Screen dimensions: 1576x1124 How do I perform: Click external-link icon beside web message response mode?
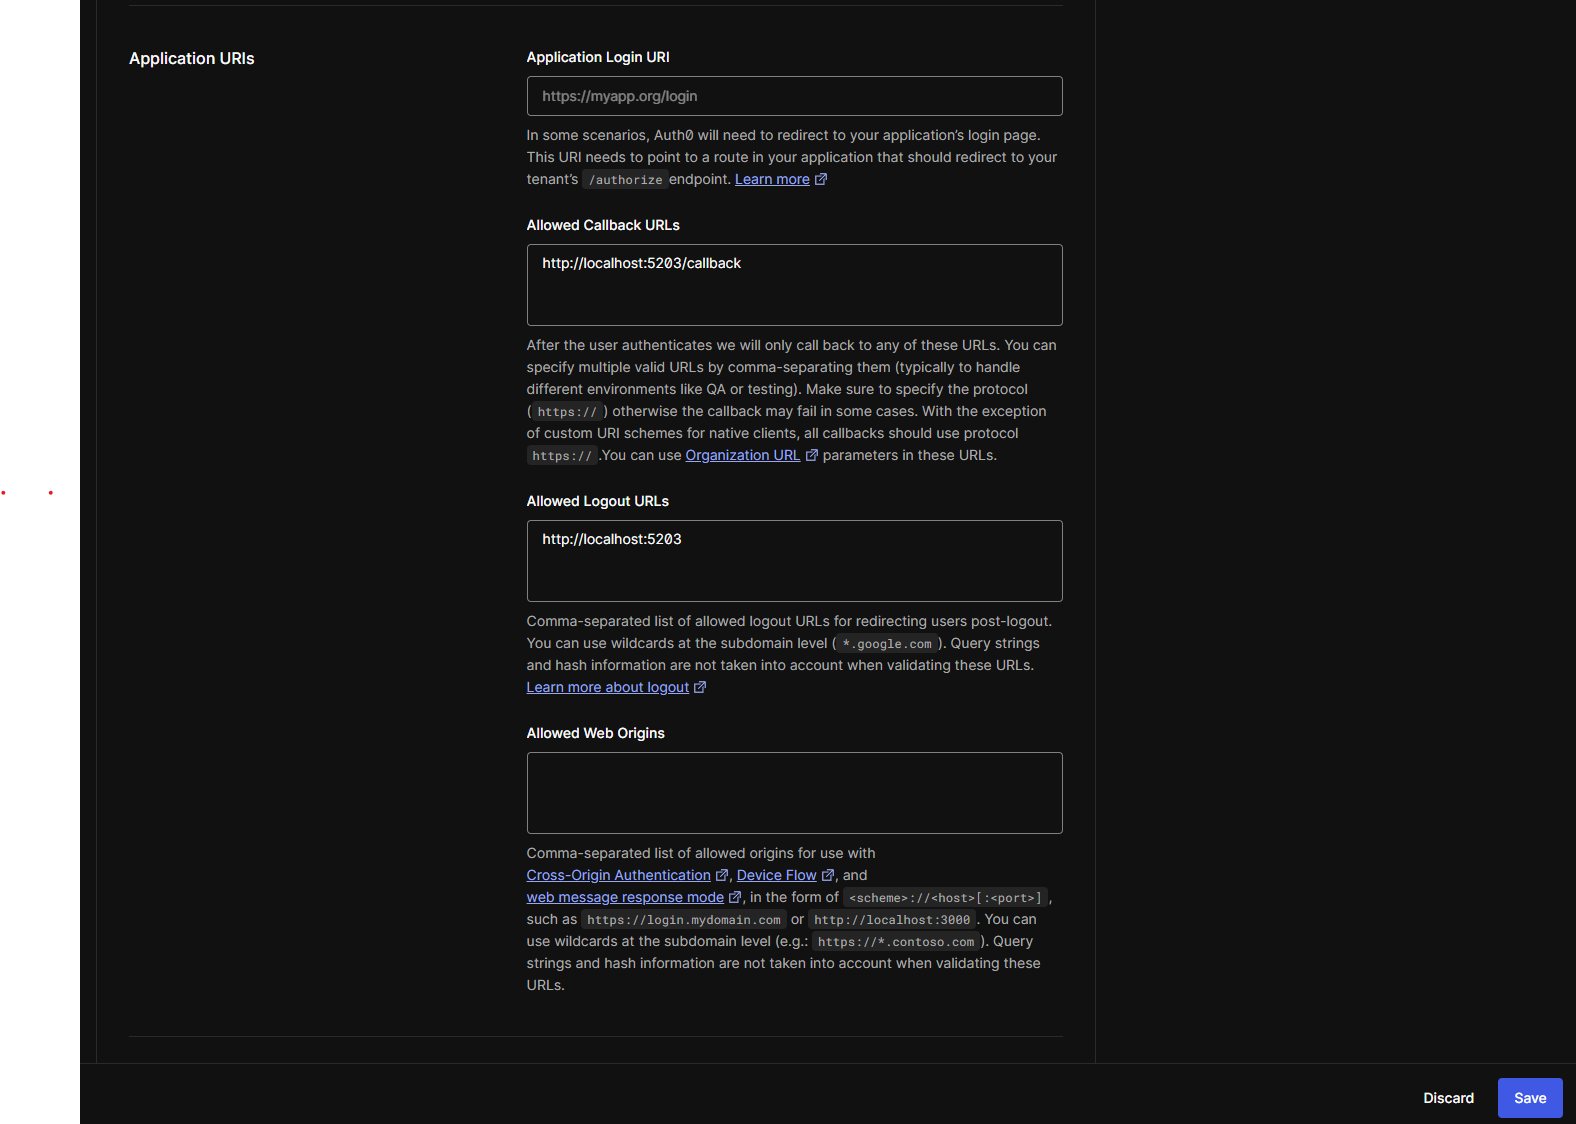[x=735, y=897]
